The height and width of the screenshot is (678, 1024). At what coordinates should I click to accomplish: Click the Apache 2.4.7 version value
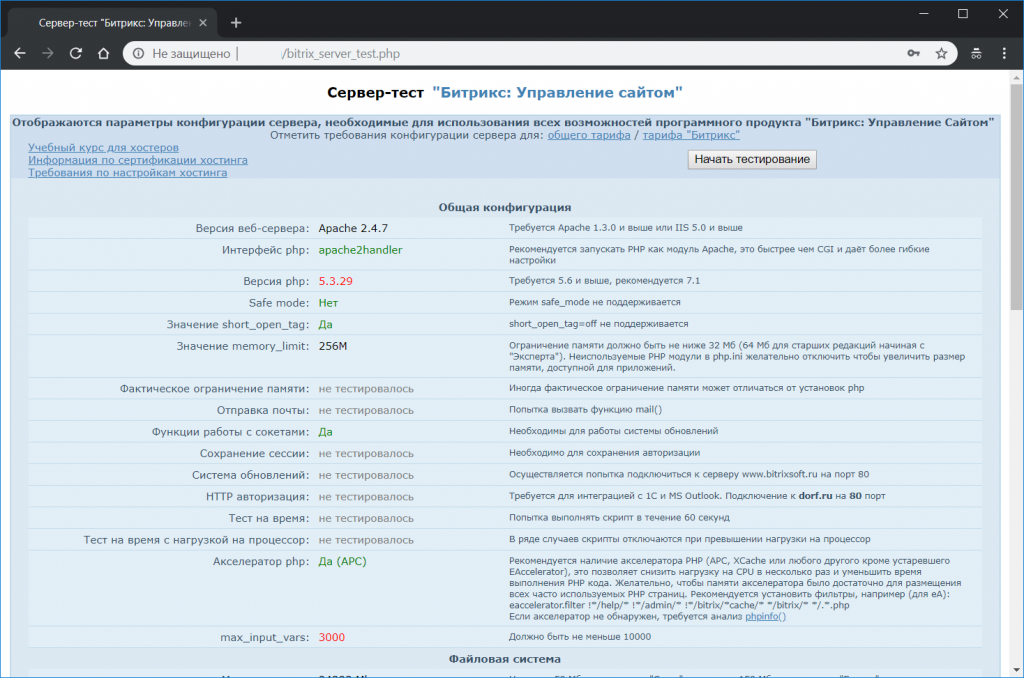click(353, 228)
